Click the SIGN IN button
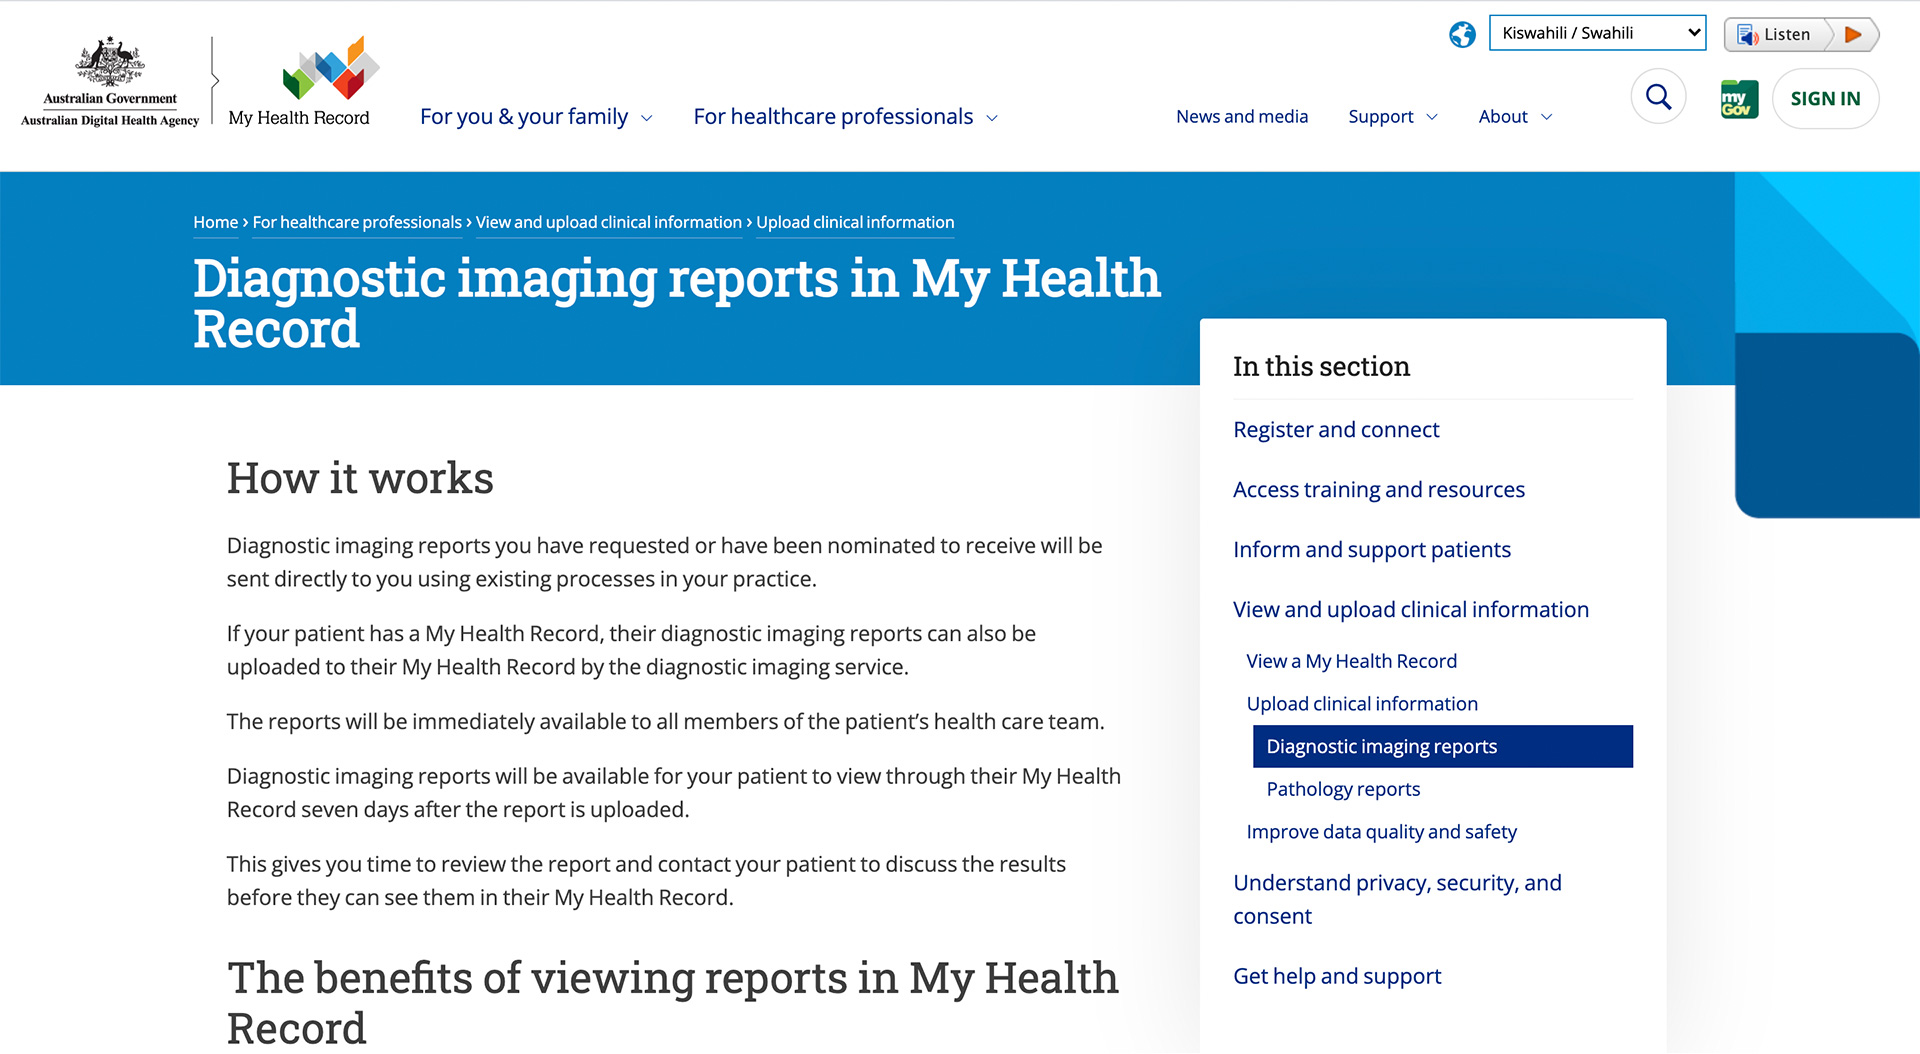 (1825, 98)
